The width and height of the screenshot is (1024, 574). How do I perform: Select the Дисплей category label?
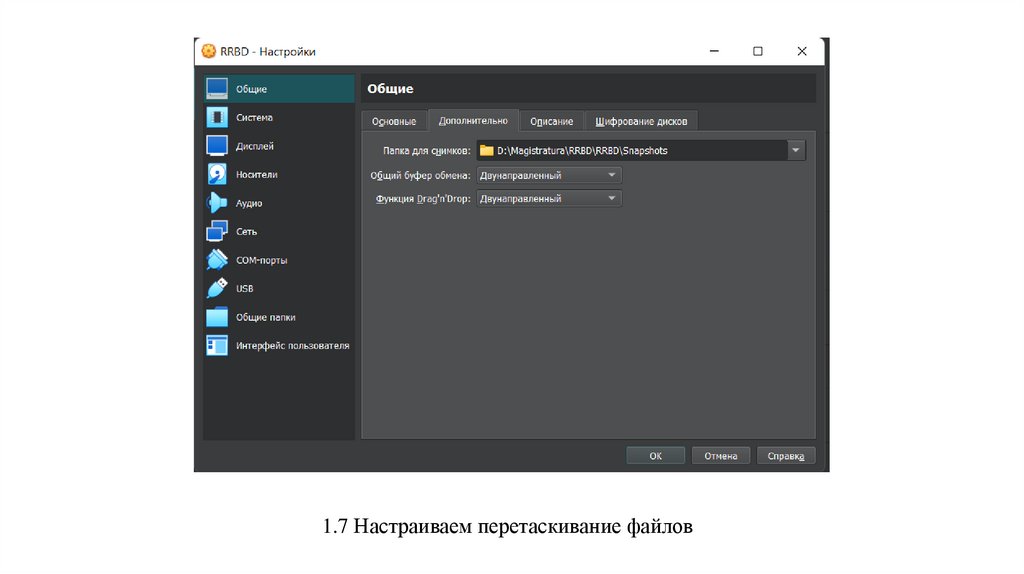click(x=255, y=146)
